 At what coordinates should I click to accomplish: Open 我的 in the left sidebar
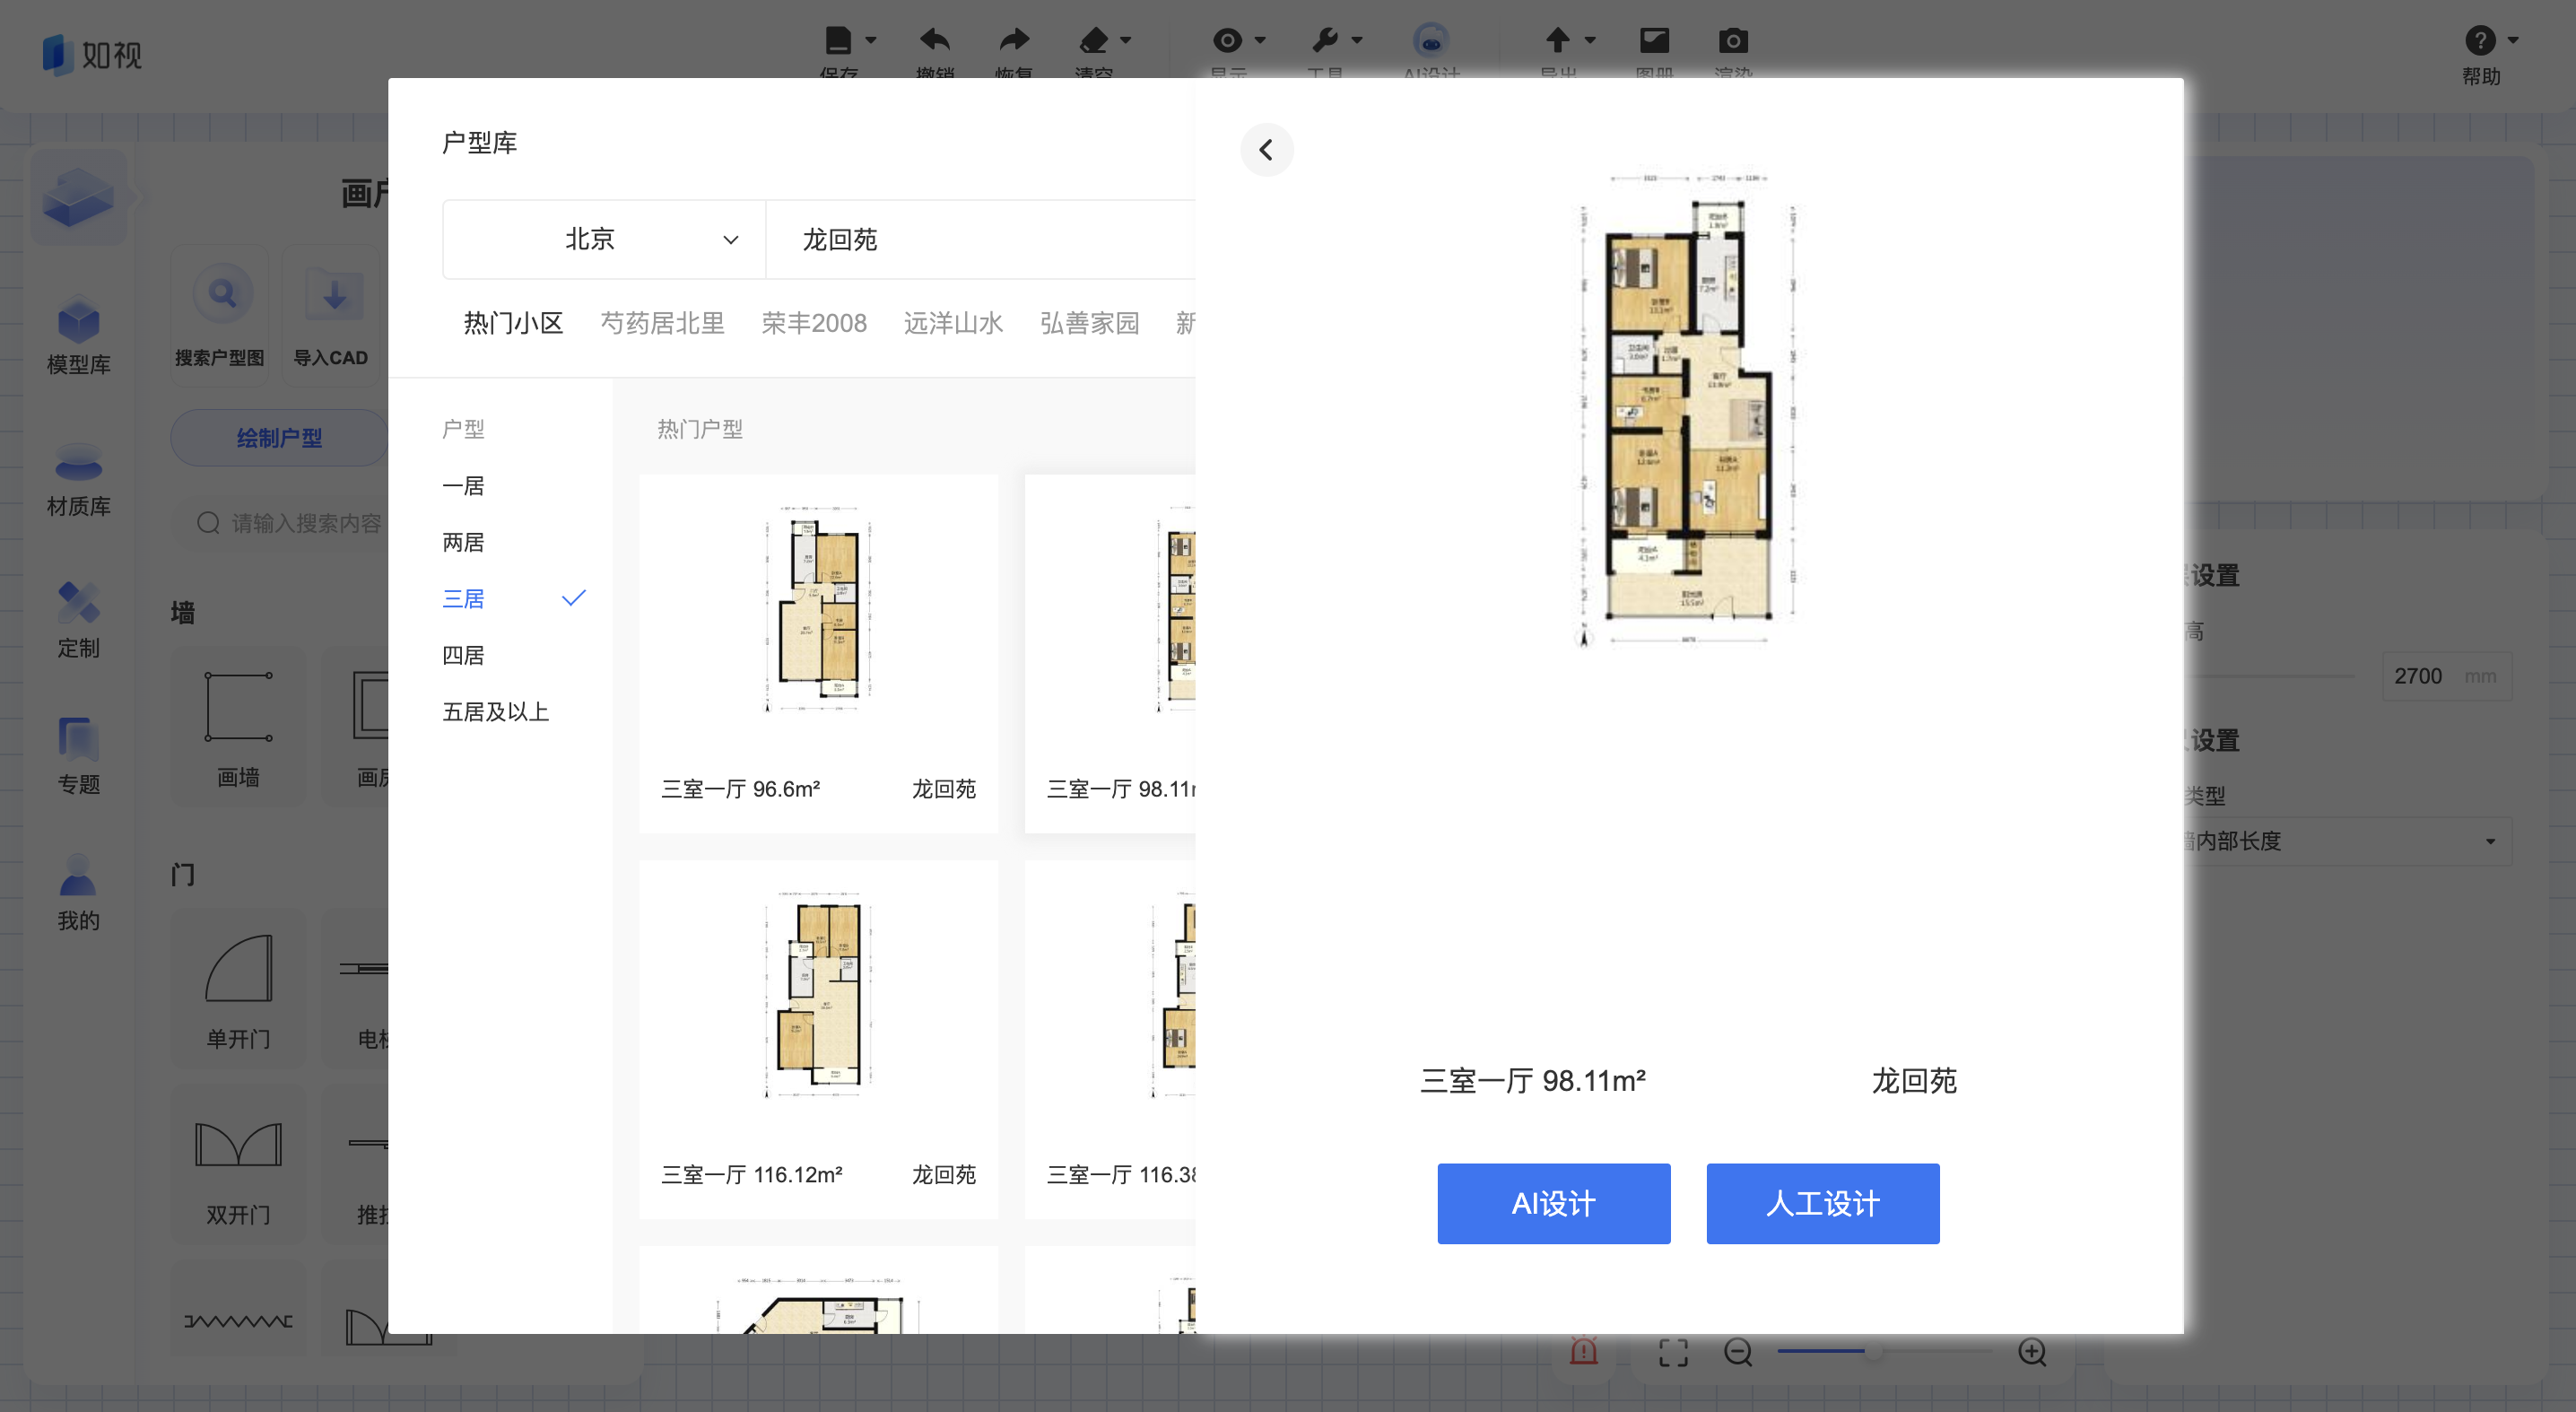click(x=78, y=893)
